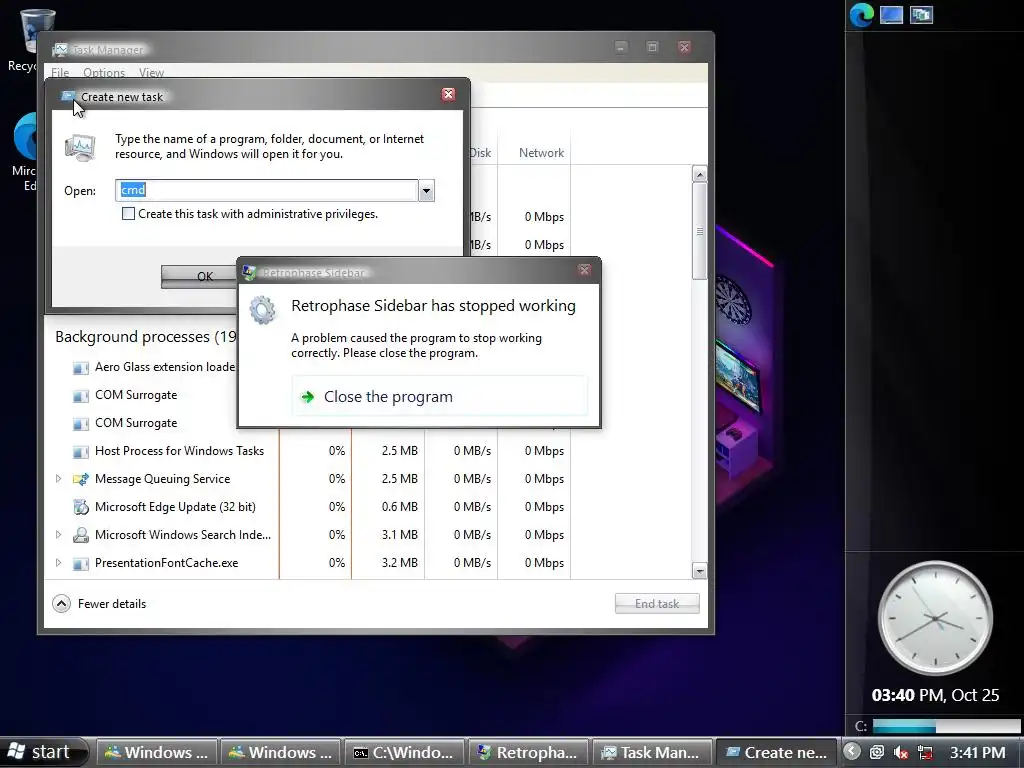1024x768 pixels.
Task: Click the monitor icon in sidebar top
Action: 891,15
